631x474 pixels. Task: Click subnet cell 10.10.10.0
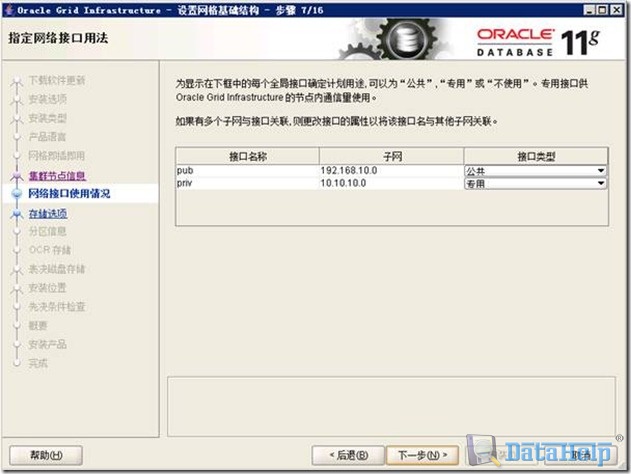[391, 183]
